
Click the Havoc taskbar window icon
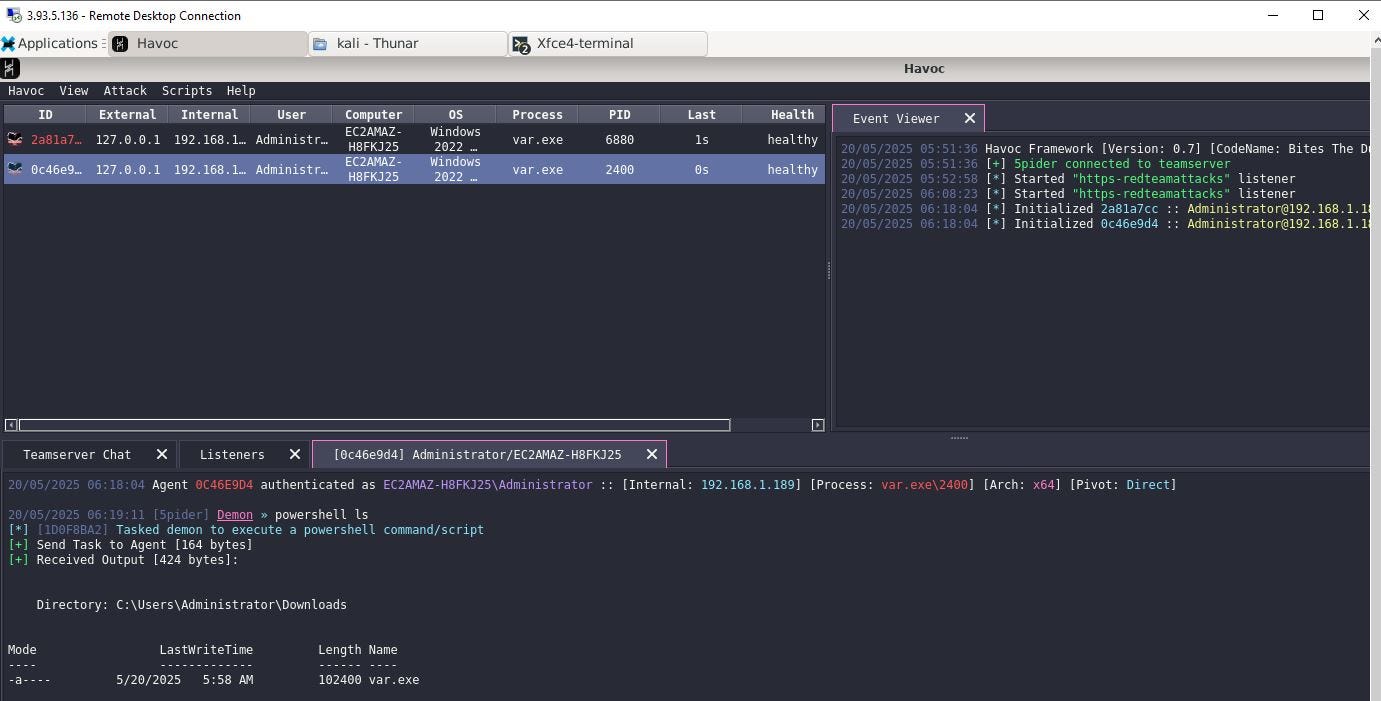(120, 43)
